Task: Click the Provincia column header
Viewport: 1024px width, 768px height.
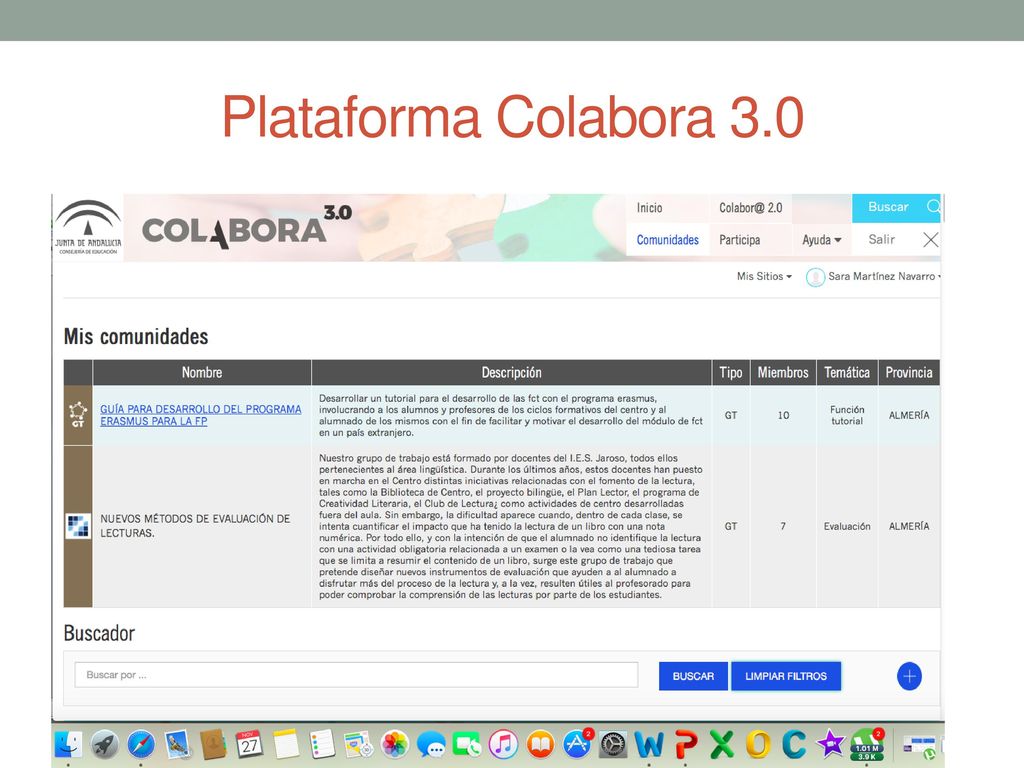Action: 909,372
